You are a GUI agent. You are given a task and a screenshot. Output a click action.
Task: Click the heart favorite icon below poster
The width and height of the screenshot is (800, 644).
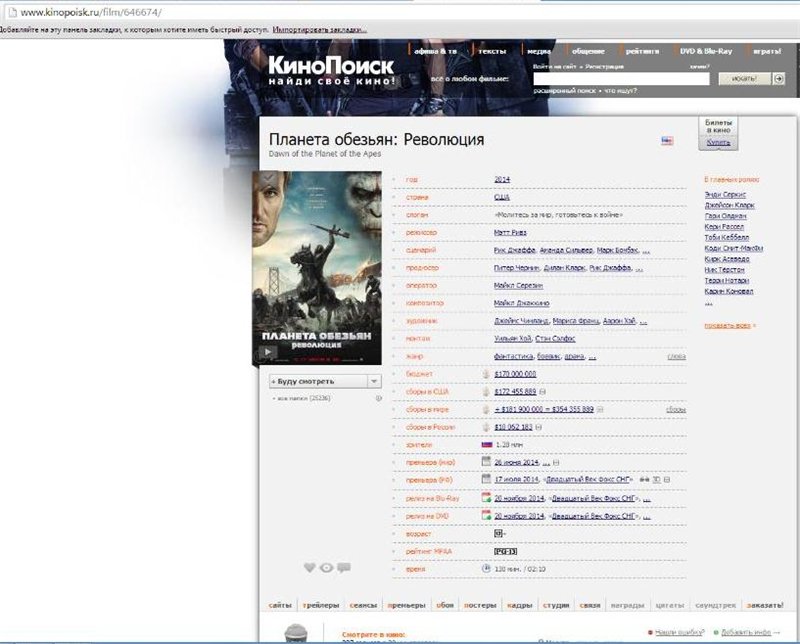(309, 567)
